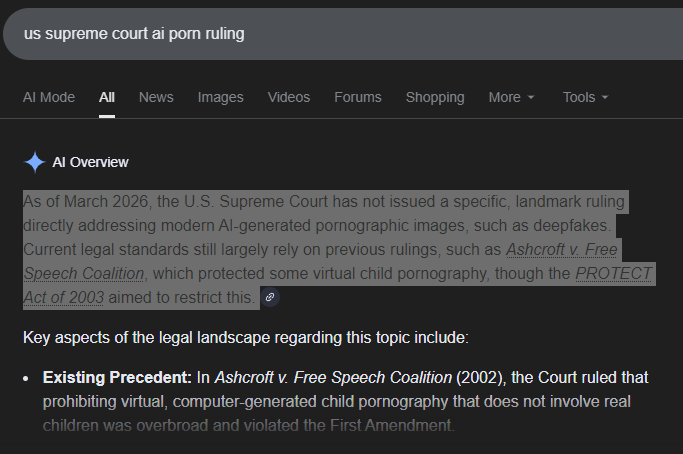The image size is (683, 454).
Task: Switch to AI Mode tab
Action: [x=49, y=97]
